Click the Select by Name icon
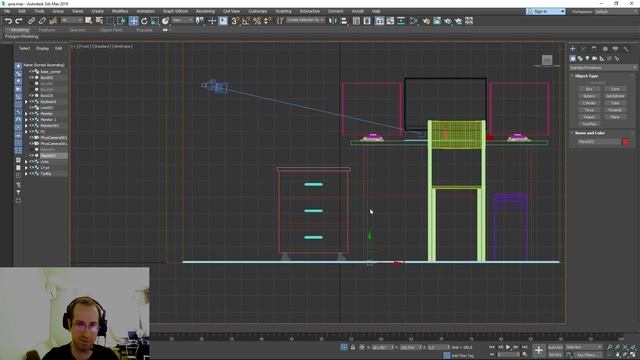 (x=99, y=21)
